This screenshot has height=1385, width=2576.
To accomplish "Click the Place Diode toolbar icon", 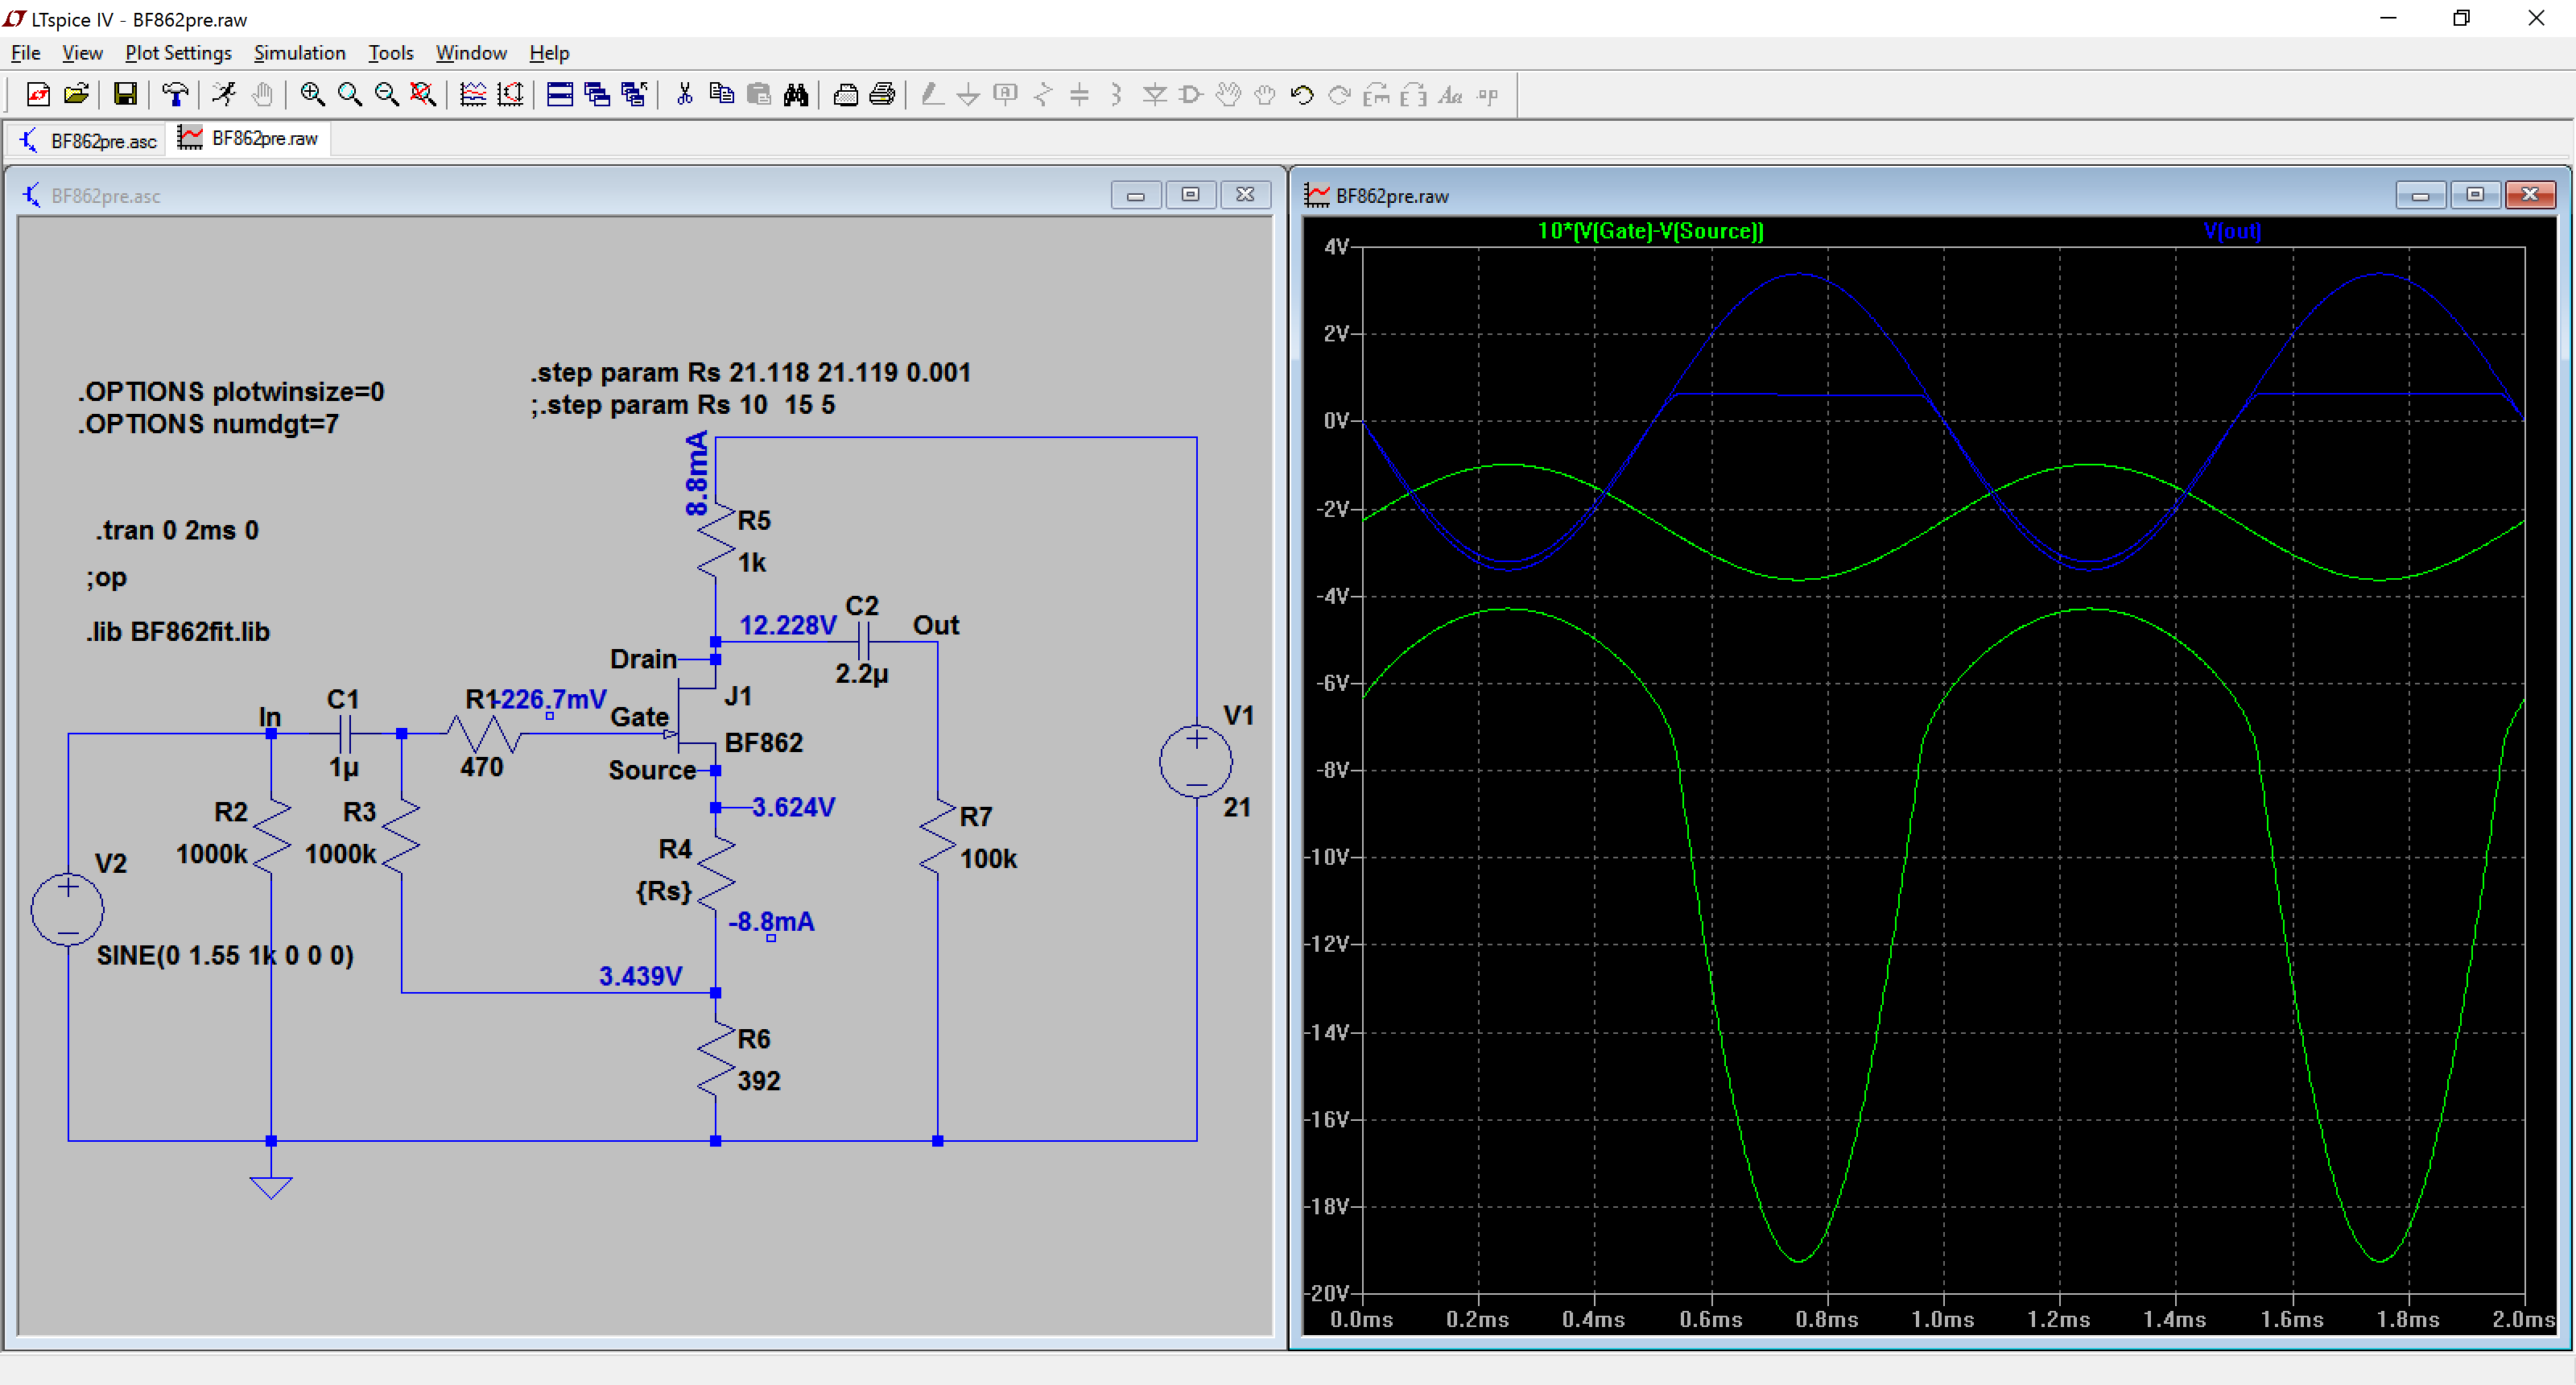I will (x=1154, y=95).
